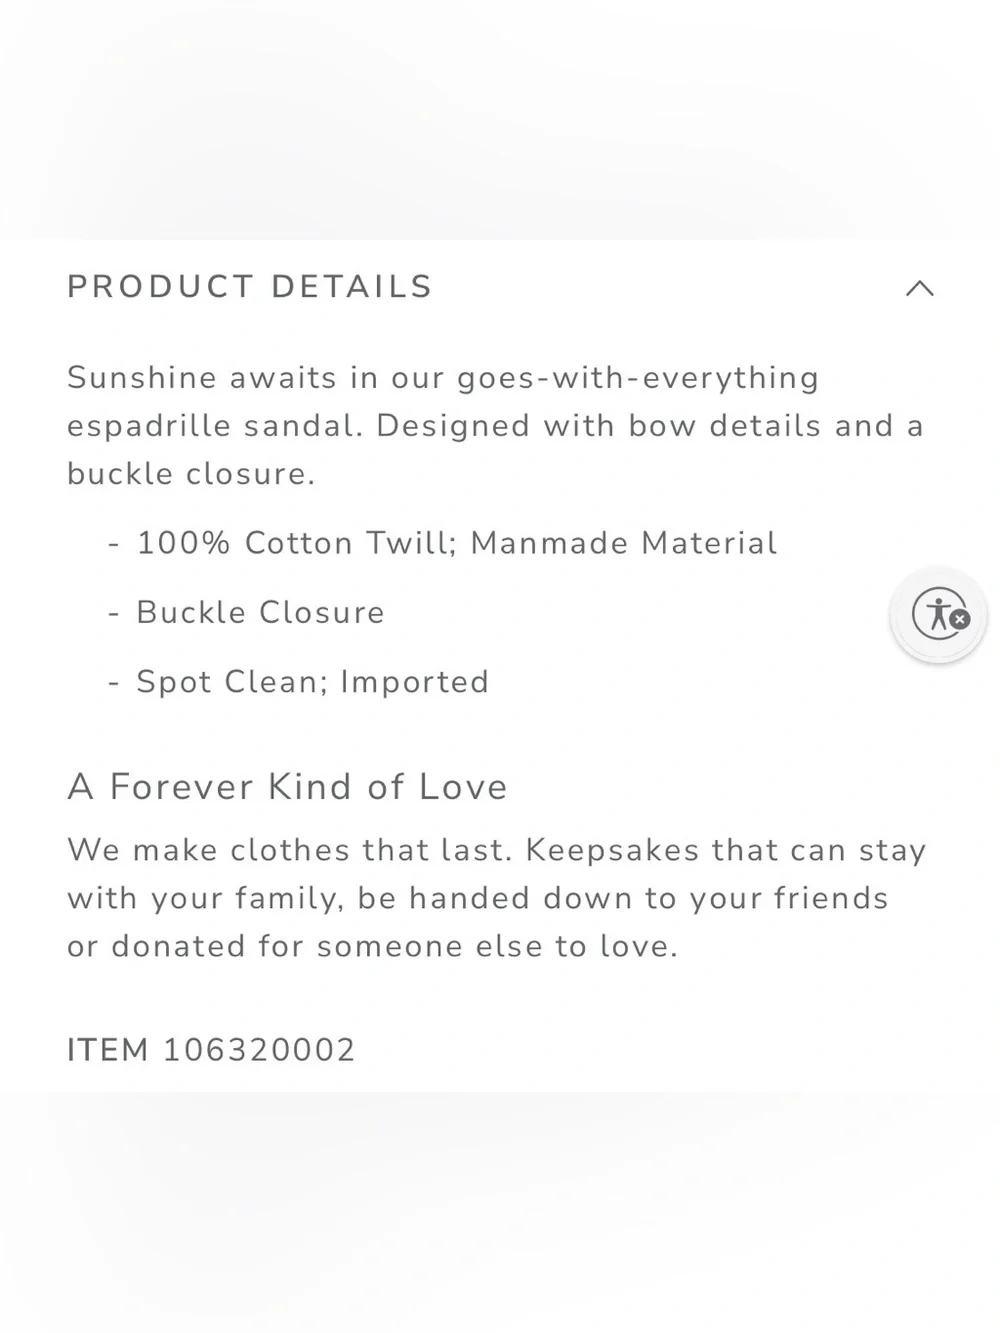Click the Manmade Material text
1000x1333 pixels.
click(x=624, y=543)
